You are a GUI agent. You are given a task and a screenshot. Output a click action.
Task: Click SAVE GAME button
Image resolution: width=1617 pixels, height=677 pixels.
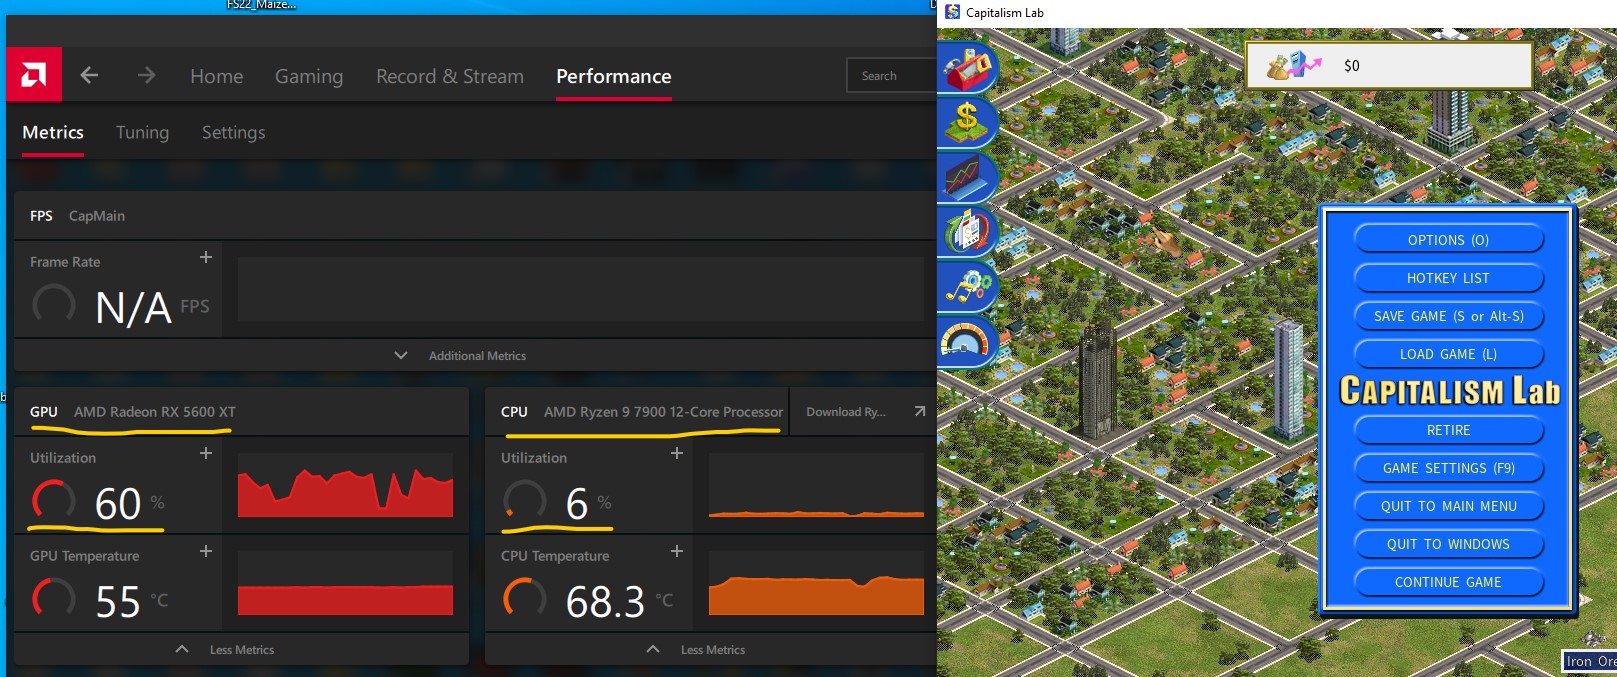click(1448, 316)
